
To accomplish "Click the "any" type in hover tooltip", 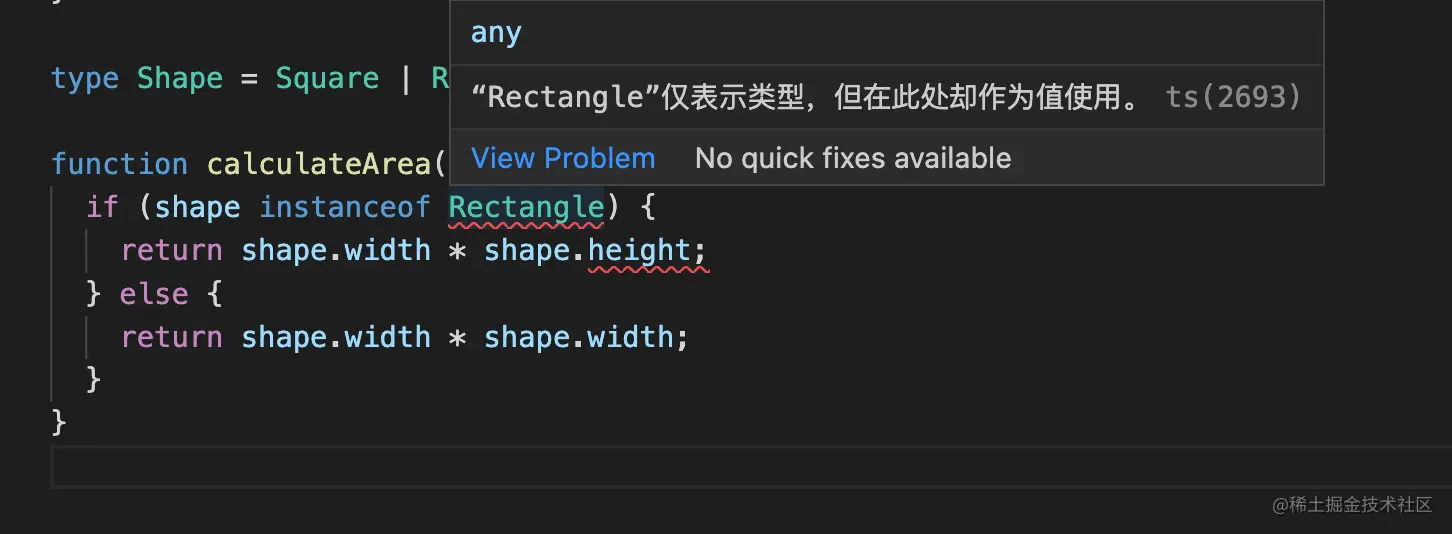I will coord(496,33).
